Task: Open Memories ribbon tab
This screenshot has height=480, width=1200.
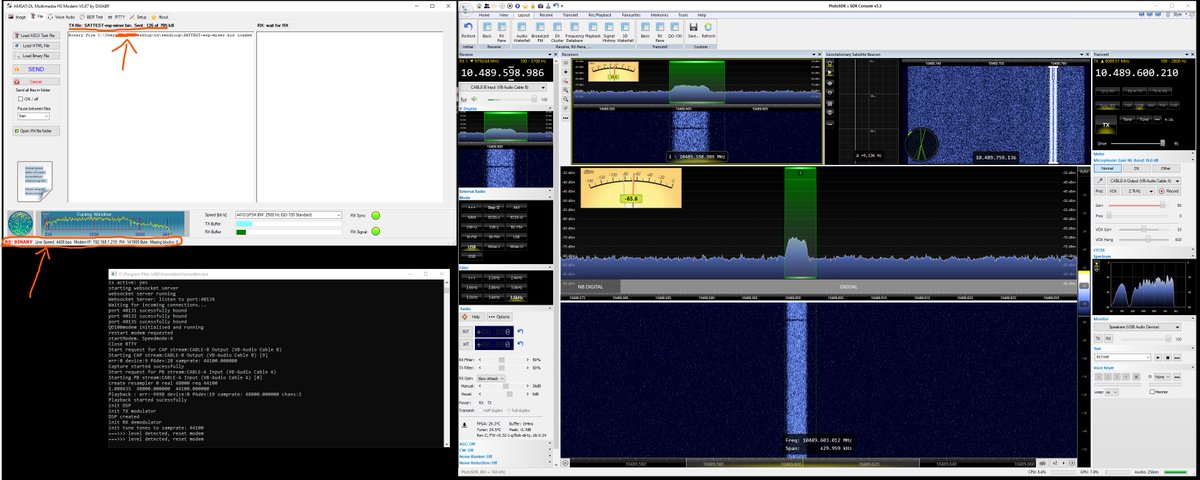Action: 660,15
